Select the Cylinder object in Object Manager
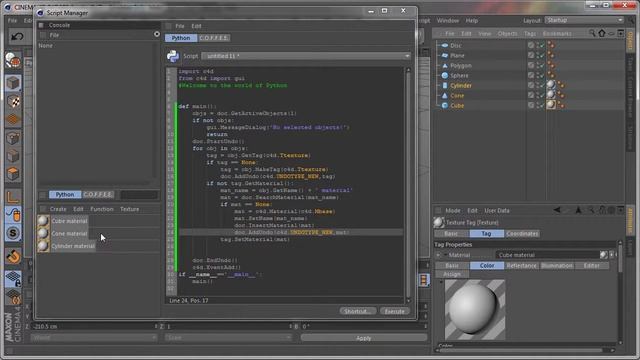 pyautogui.click(x=461, y=86)
